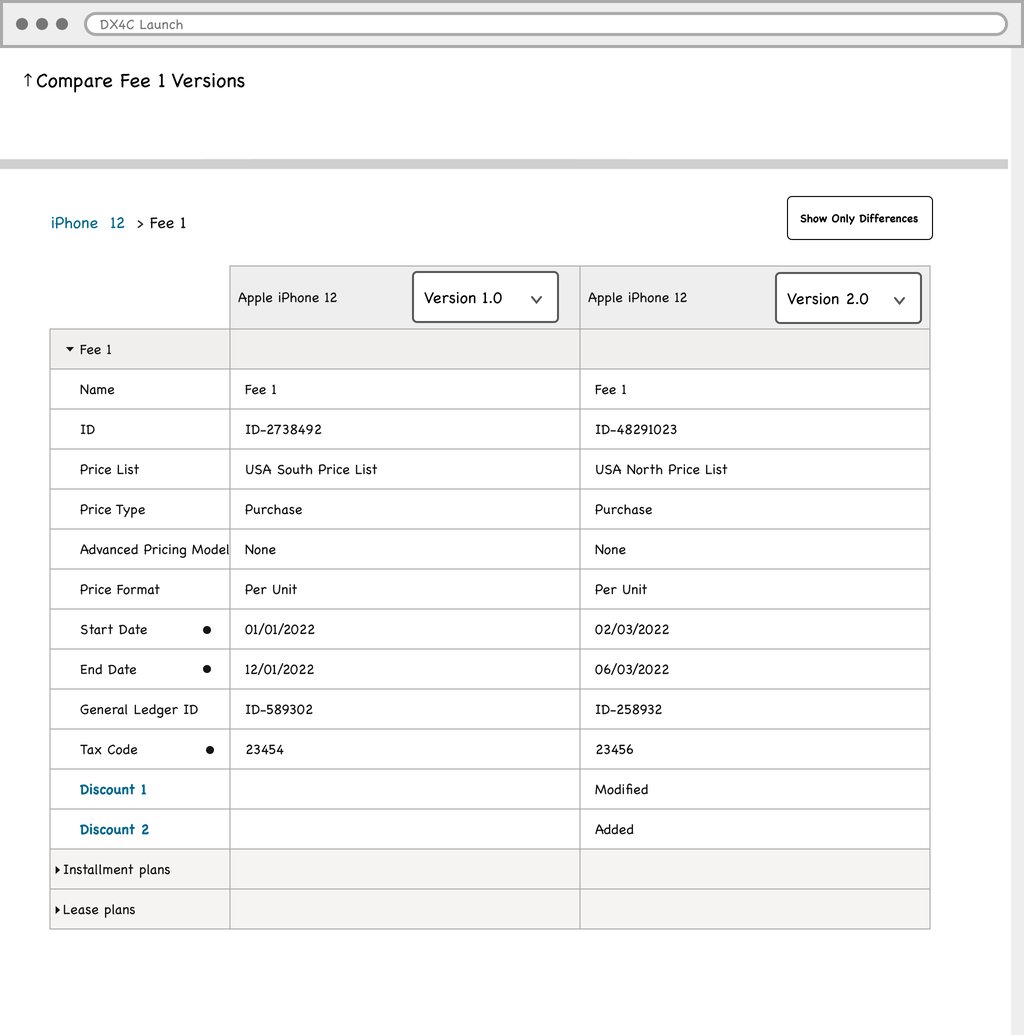Click the Tax Code difference dot
This screenshot has width=1024, height=1035.
pyautogui.click(x=209, y=750)
